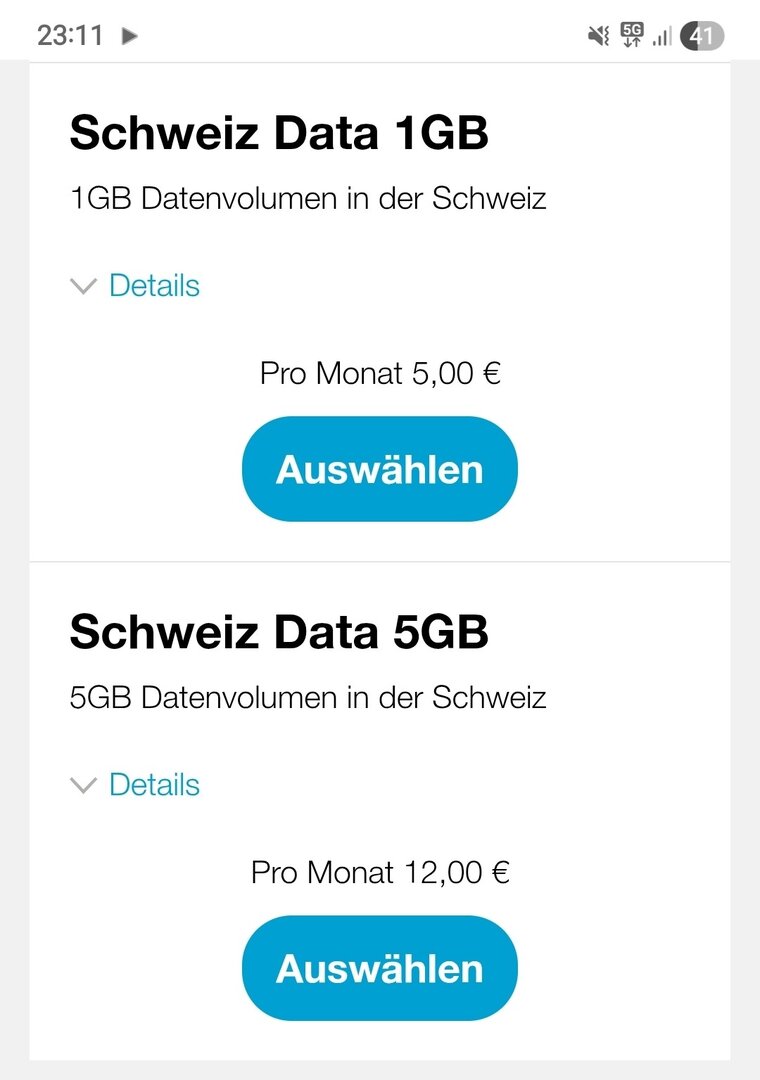Expand the chevron arrow under Schweiz Data 5GB
The height and width of the screenshot is (1080, 760).
(83, 785)
